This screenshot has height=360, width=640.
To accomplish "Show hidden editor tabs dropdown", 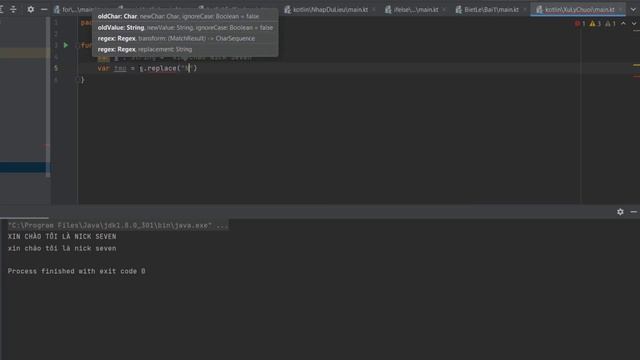I will point(633,9).
